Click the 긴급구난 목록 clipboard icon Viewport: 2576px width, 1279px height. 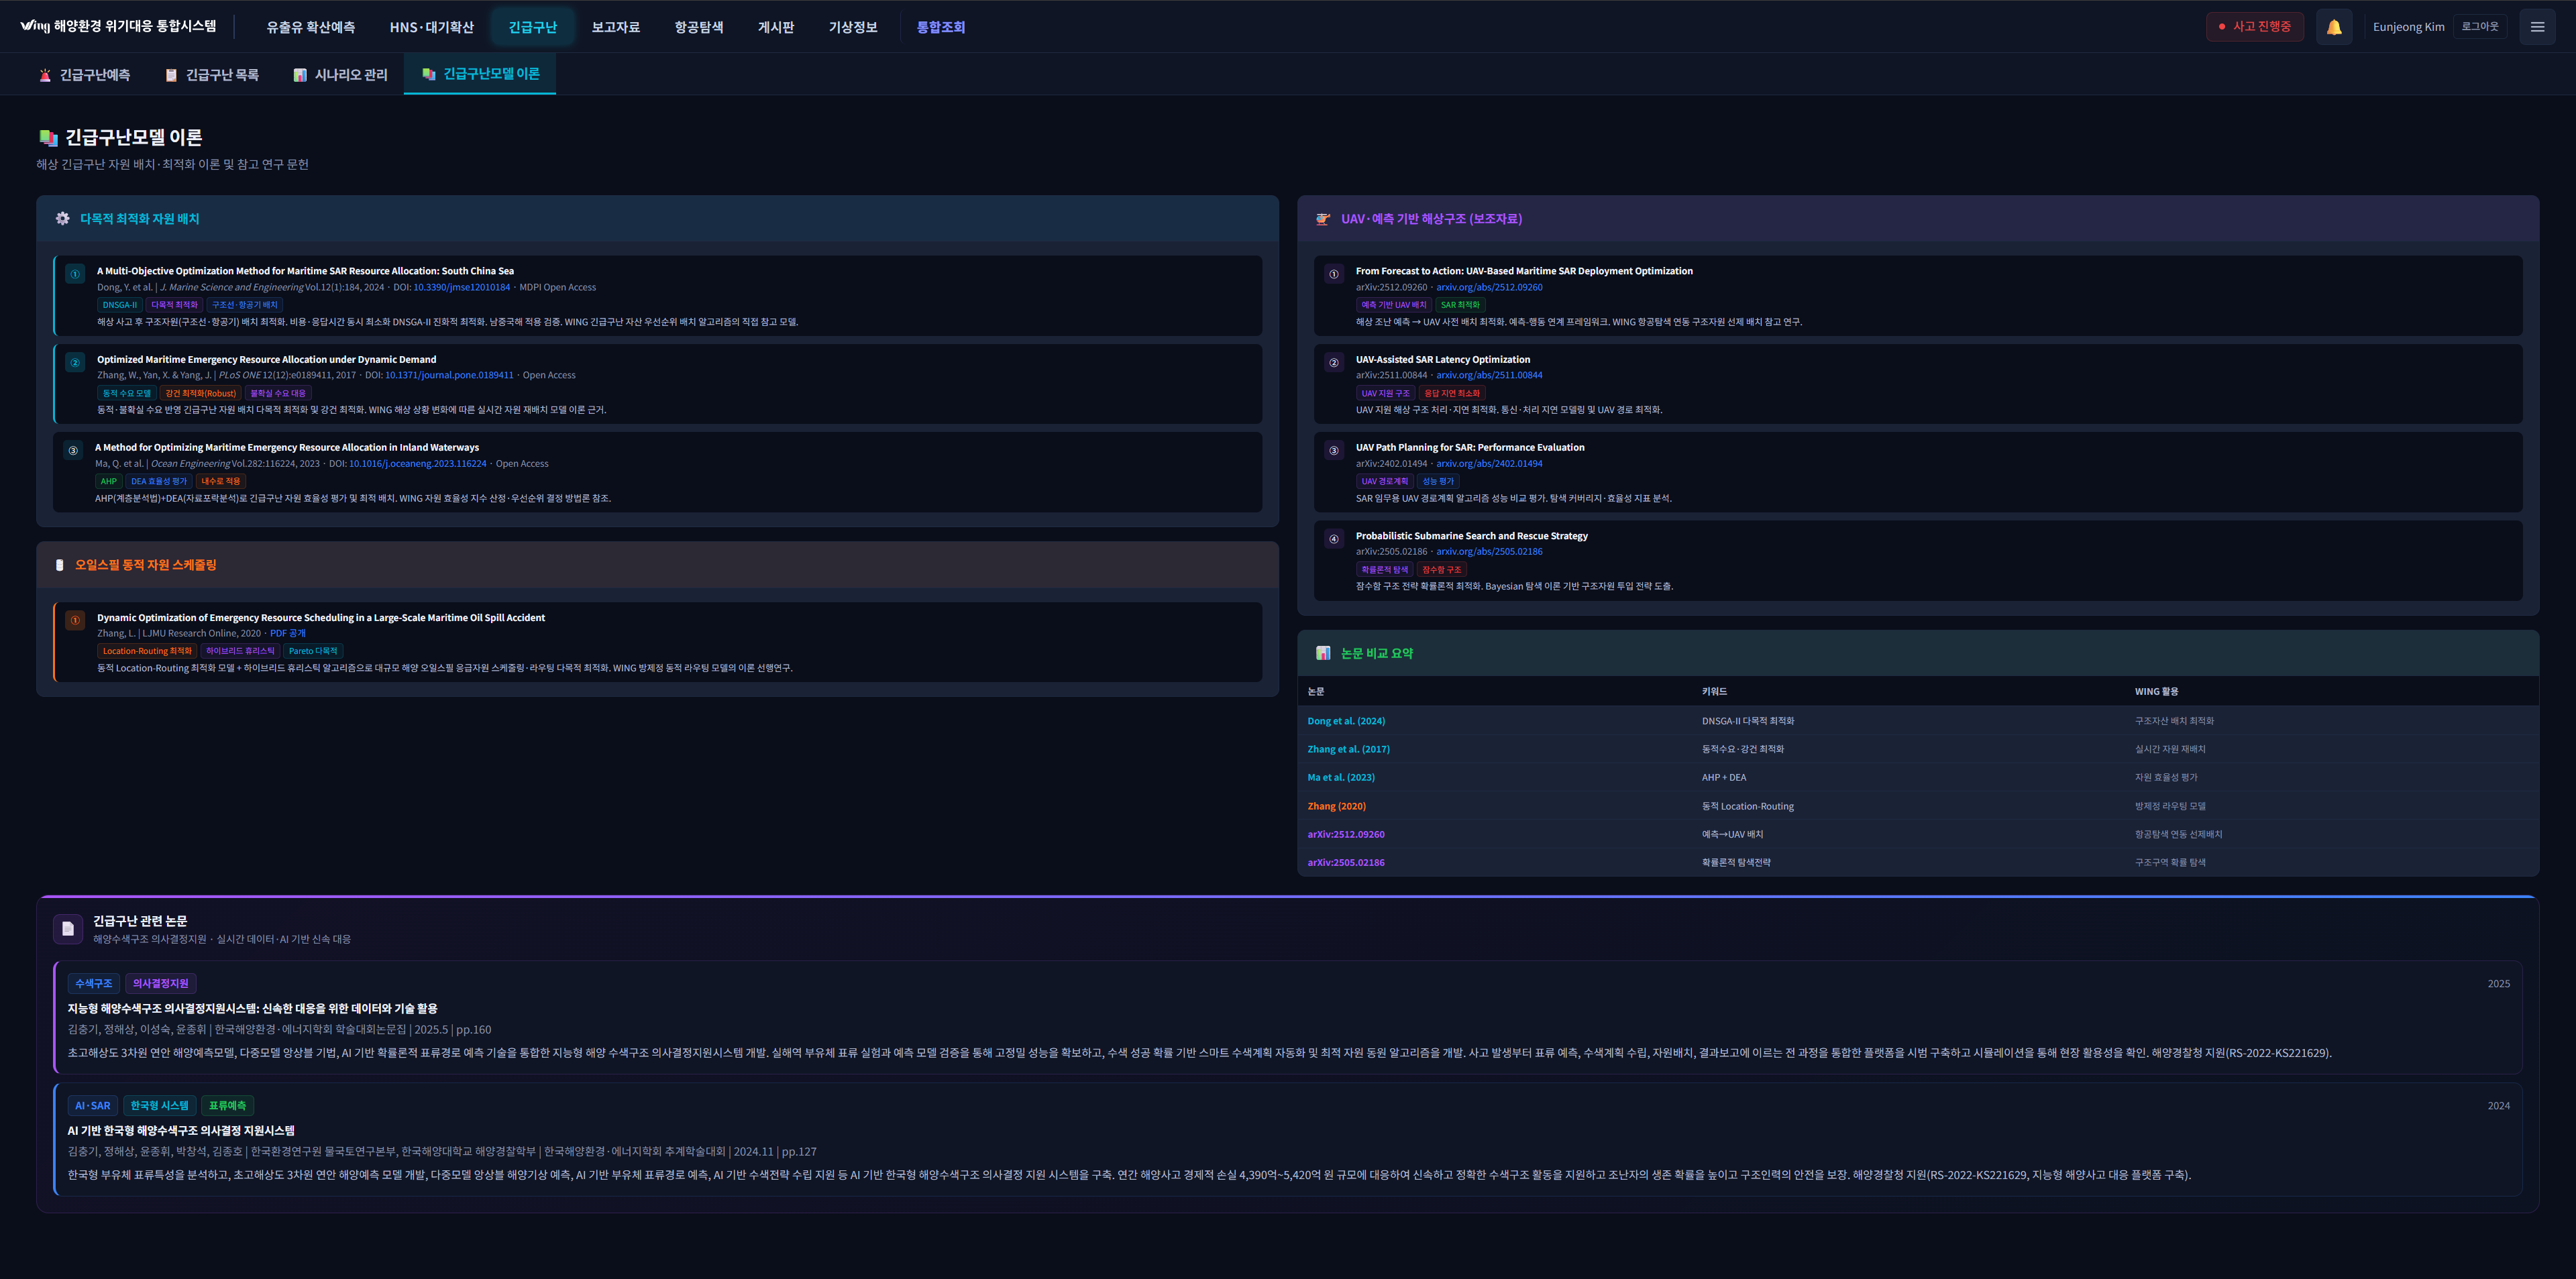coord(171,75)
